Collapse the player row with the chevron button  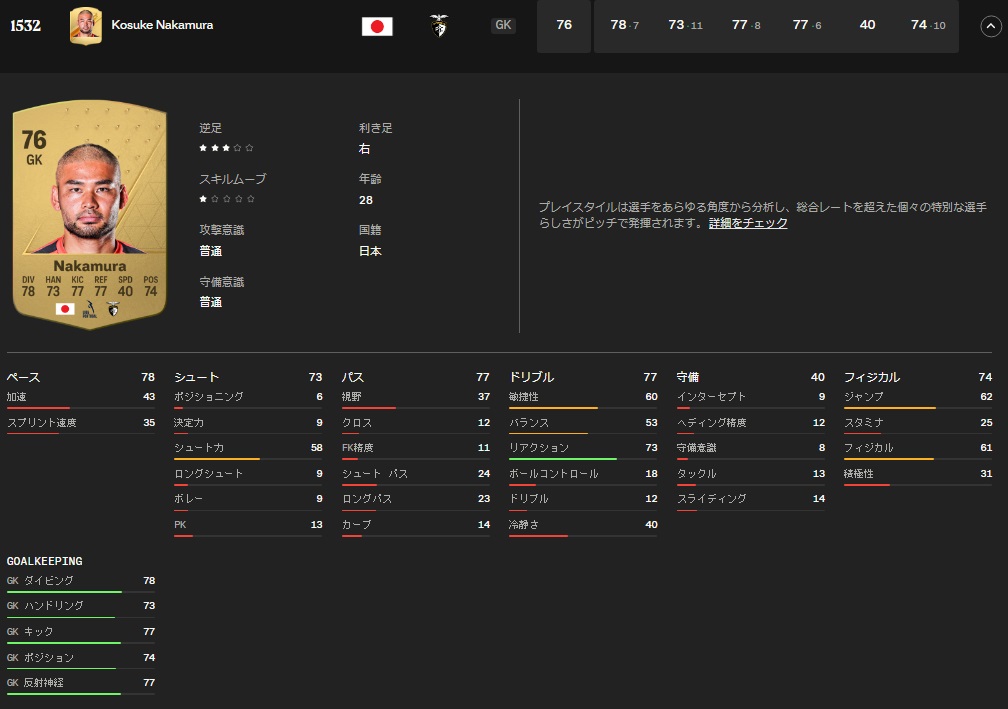point(990,26)
